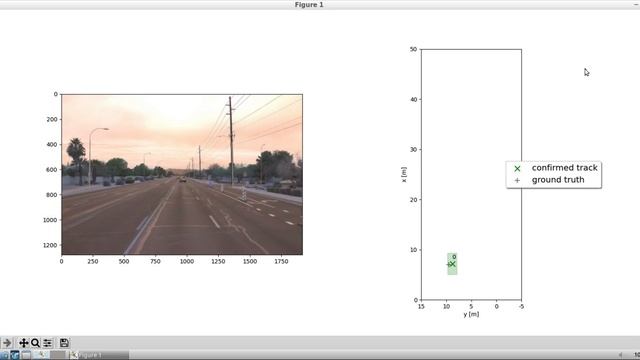Click the 'x [m]' axis label
The height and width of the screenshot is (360, 640).
point(404,174)
